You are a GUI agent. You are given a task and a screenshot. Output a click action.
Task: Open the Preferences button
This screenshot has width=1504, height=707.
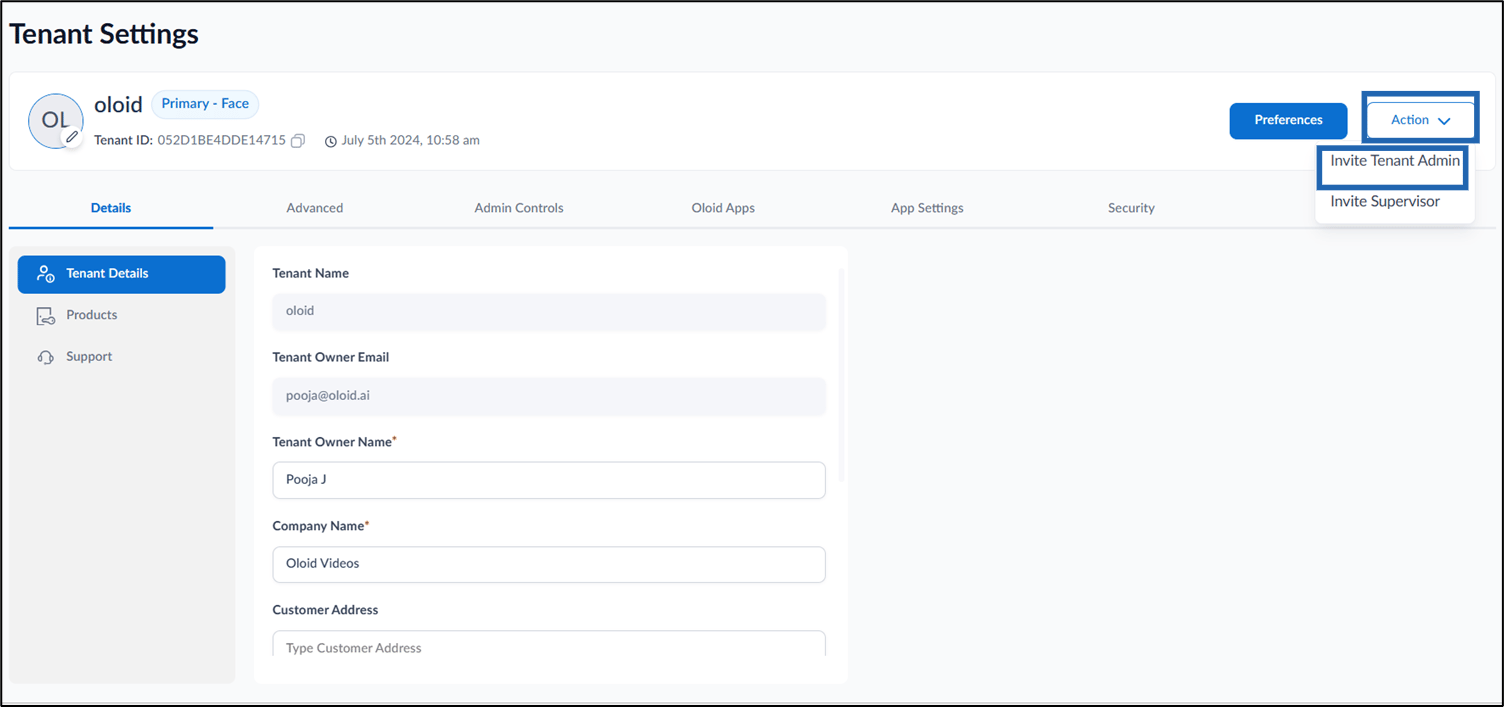1288,120
